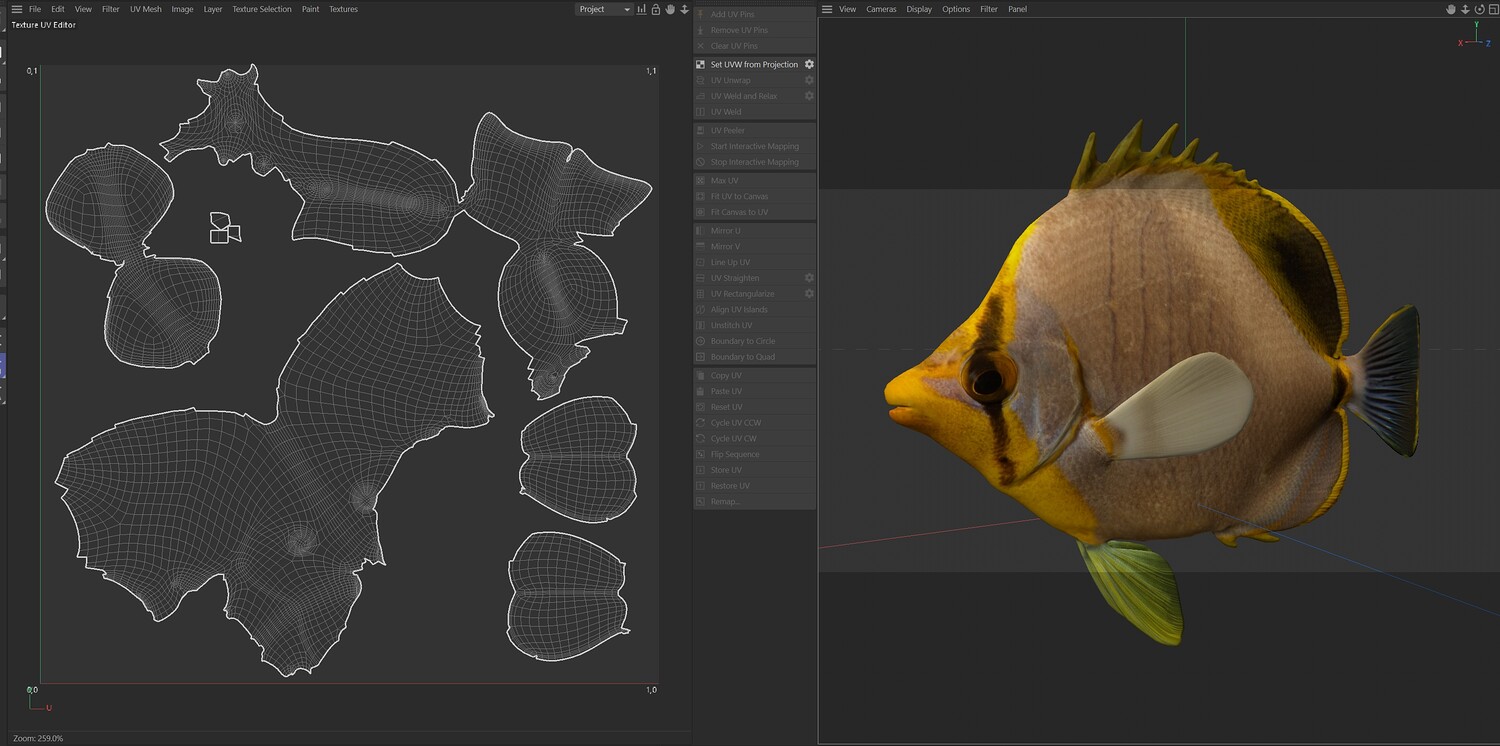This screenshot has height=746, width=1500.
Task: Open the 3D viewport hamburger menu
Action: pos(827,9)
